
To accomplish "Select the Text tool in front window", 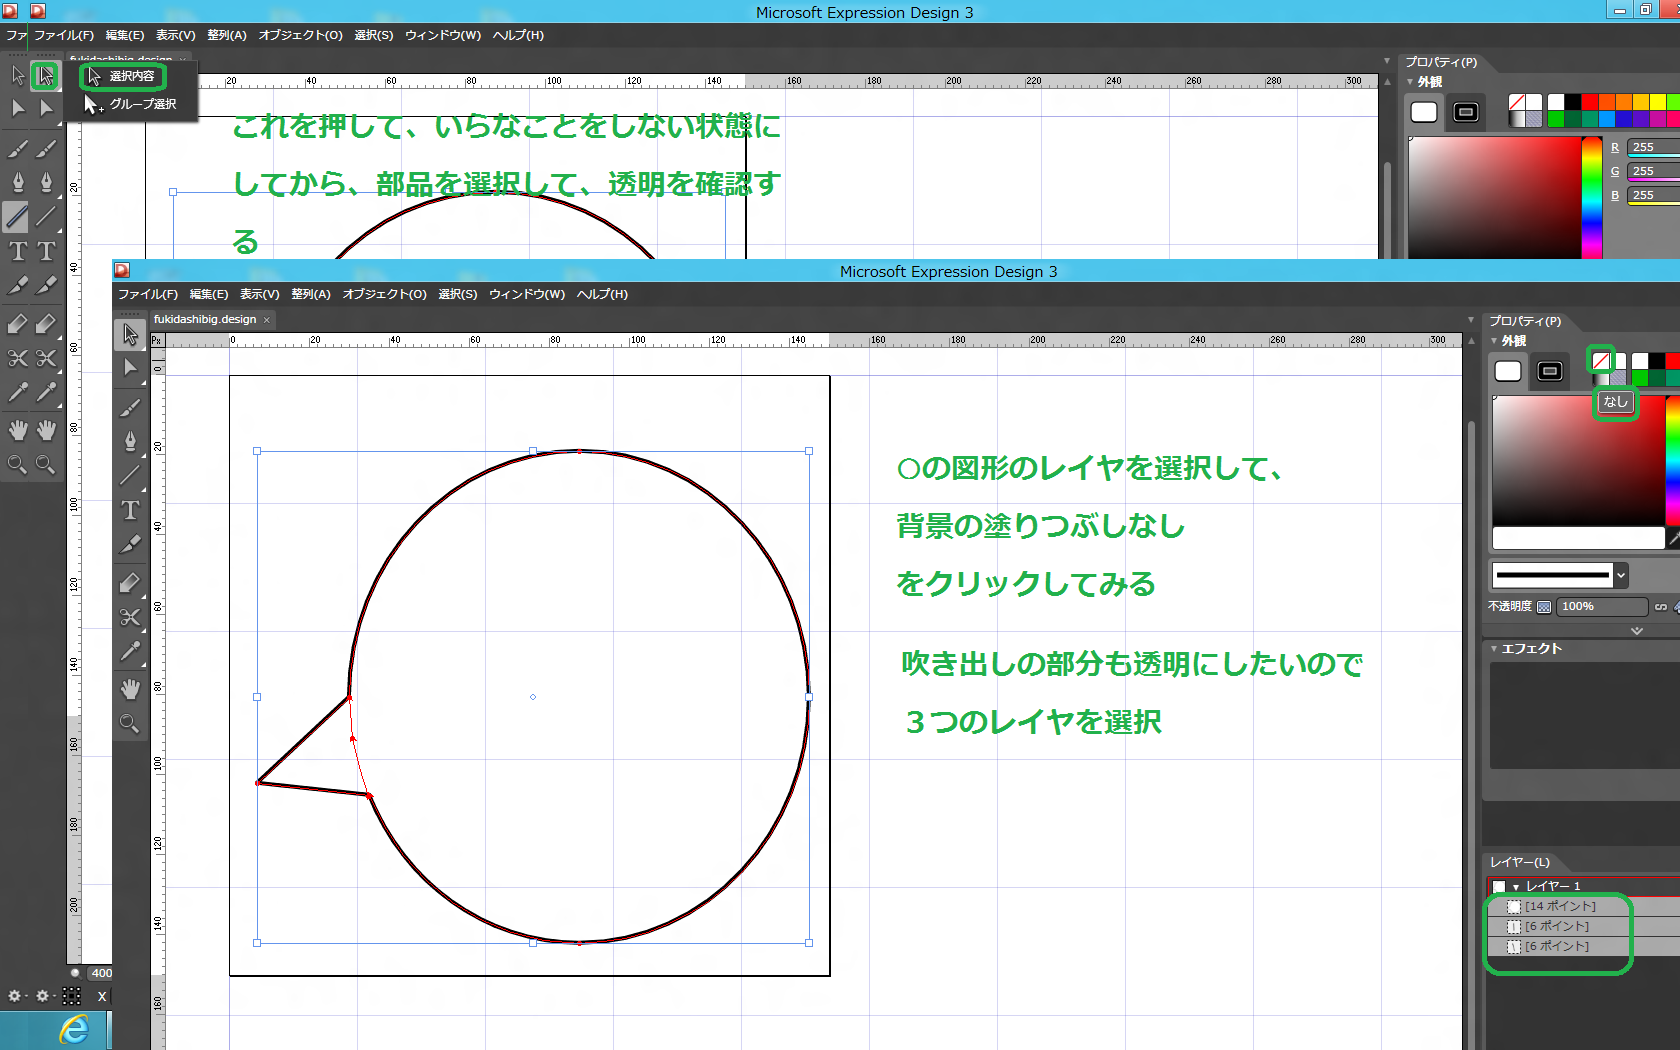I will [x=130, y=510].
